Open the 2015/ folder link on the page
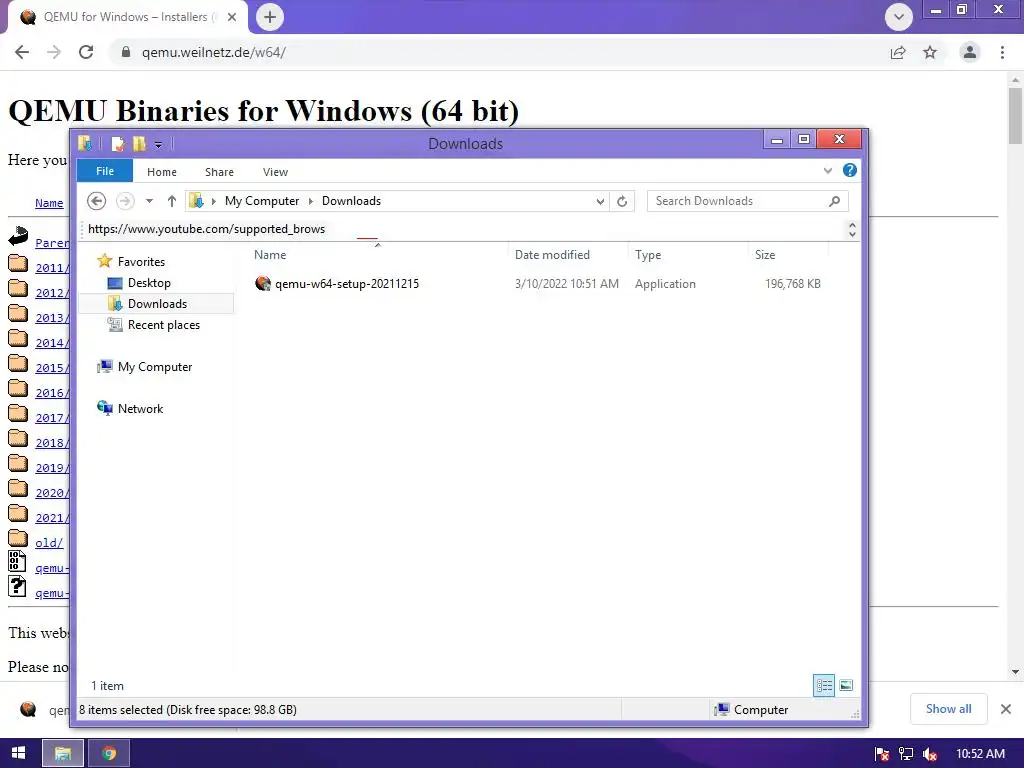 51,368
